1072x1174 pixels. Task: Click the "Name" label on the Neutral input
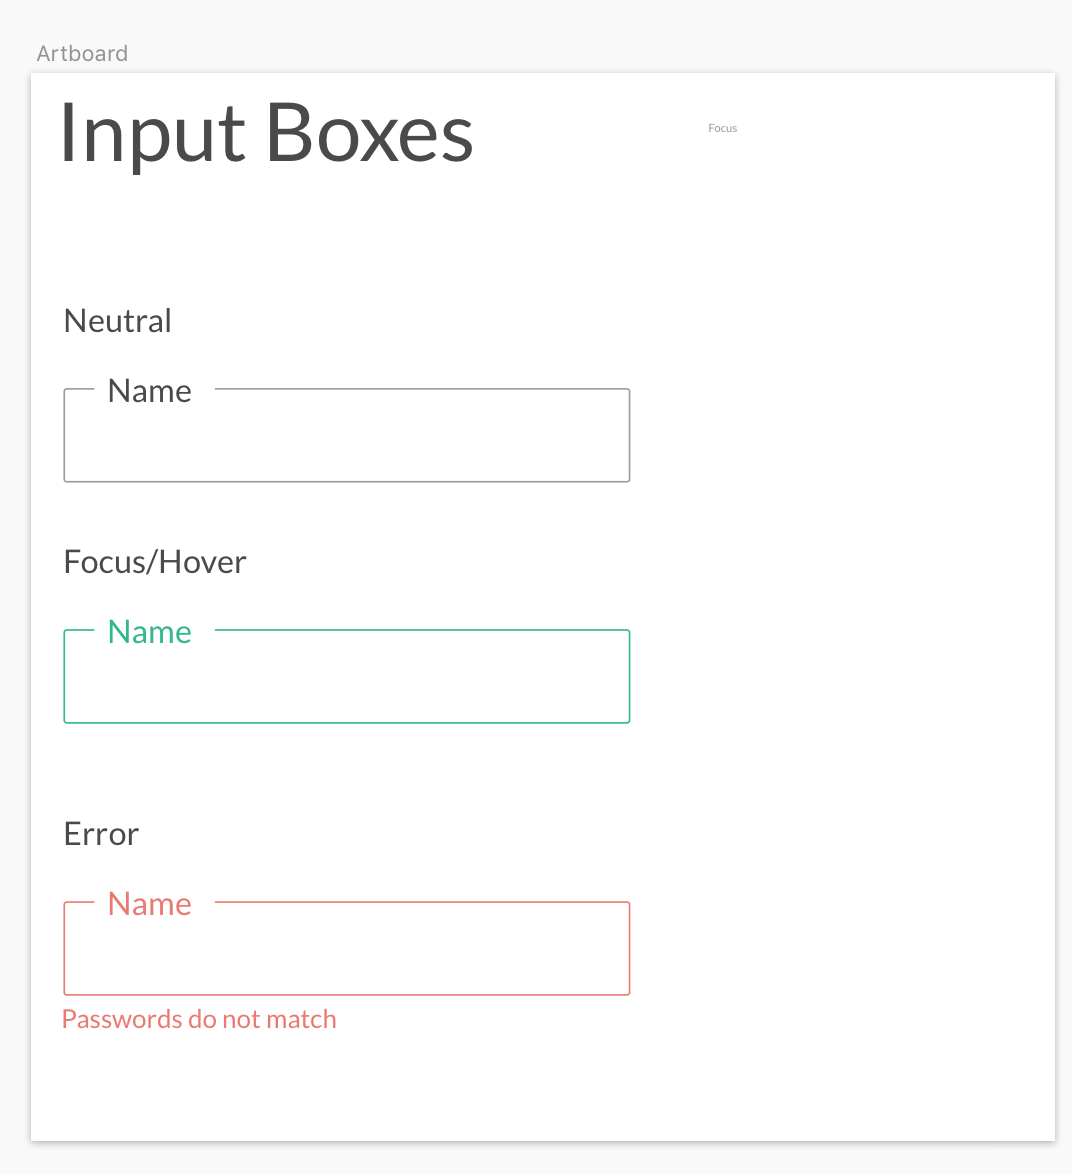tap(149, 391)
